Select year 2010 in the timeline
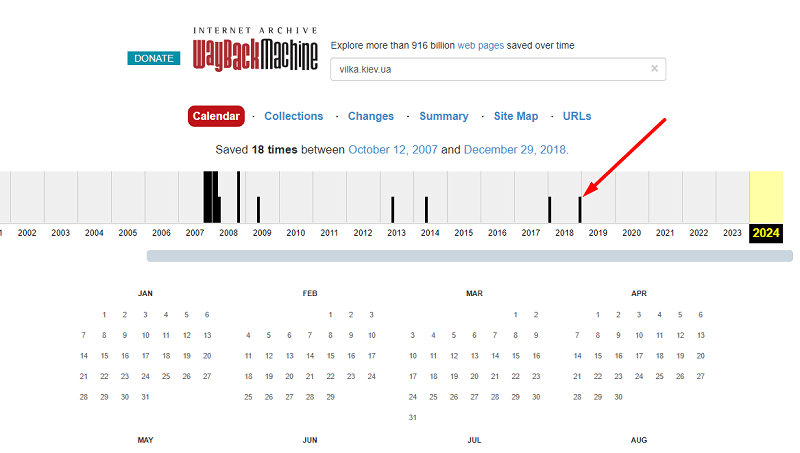800x453 pixels. tap(295, 233)
